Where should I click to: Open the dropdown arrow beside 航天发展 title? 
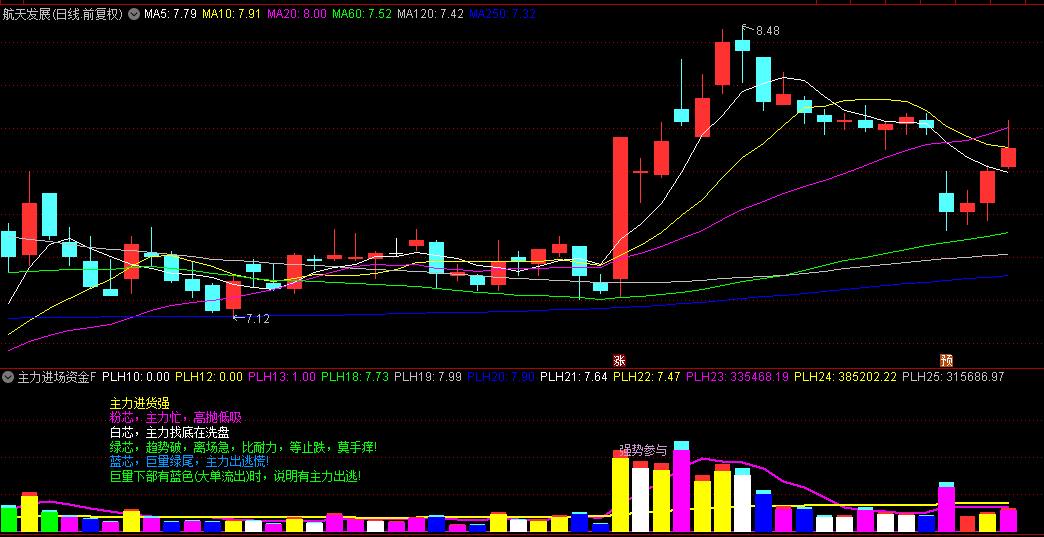coord(134,14)
